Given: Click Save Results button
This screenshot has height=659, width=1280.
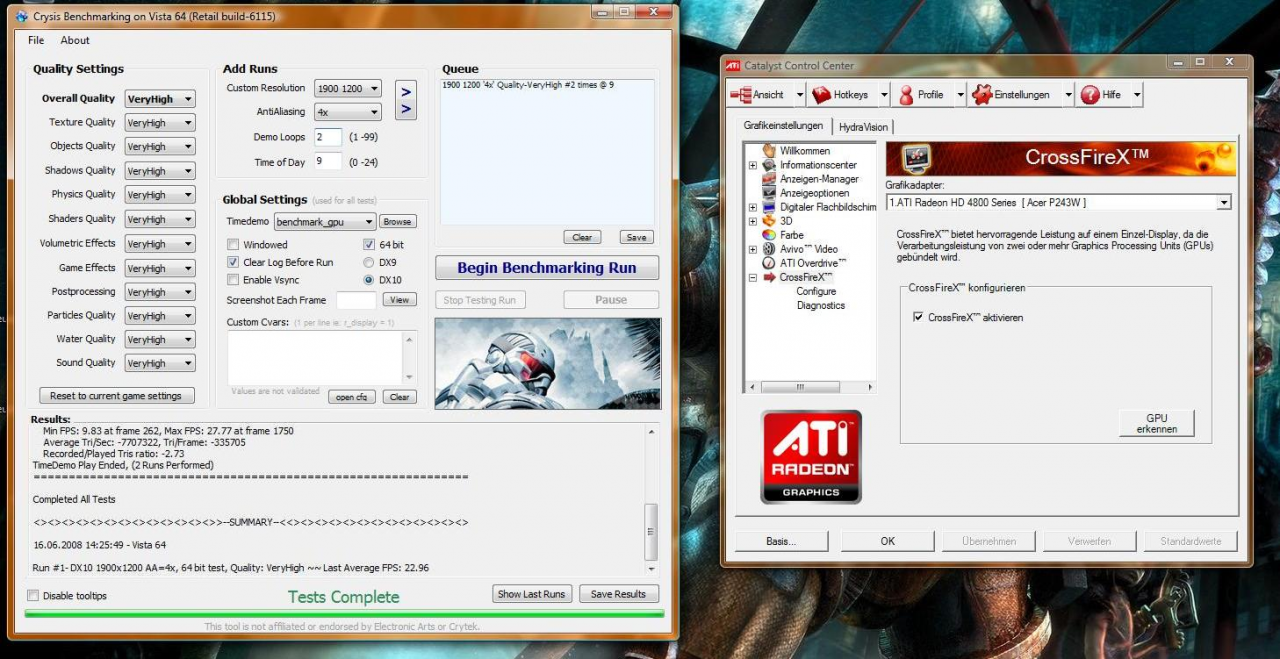Looking at the screenshot, I should point(618,594).
